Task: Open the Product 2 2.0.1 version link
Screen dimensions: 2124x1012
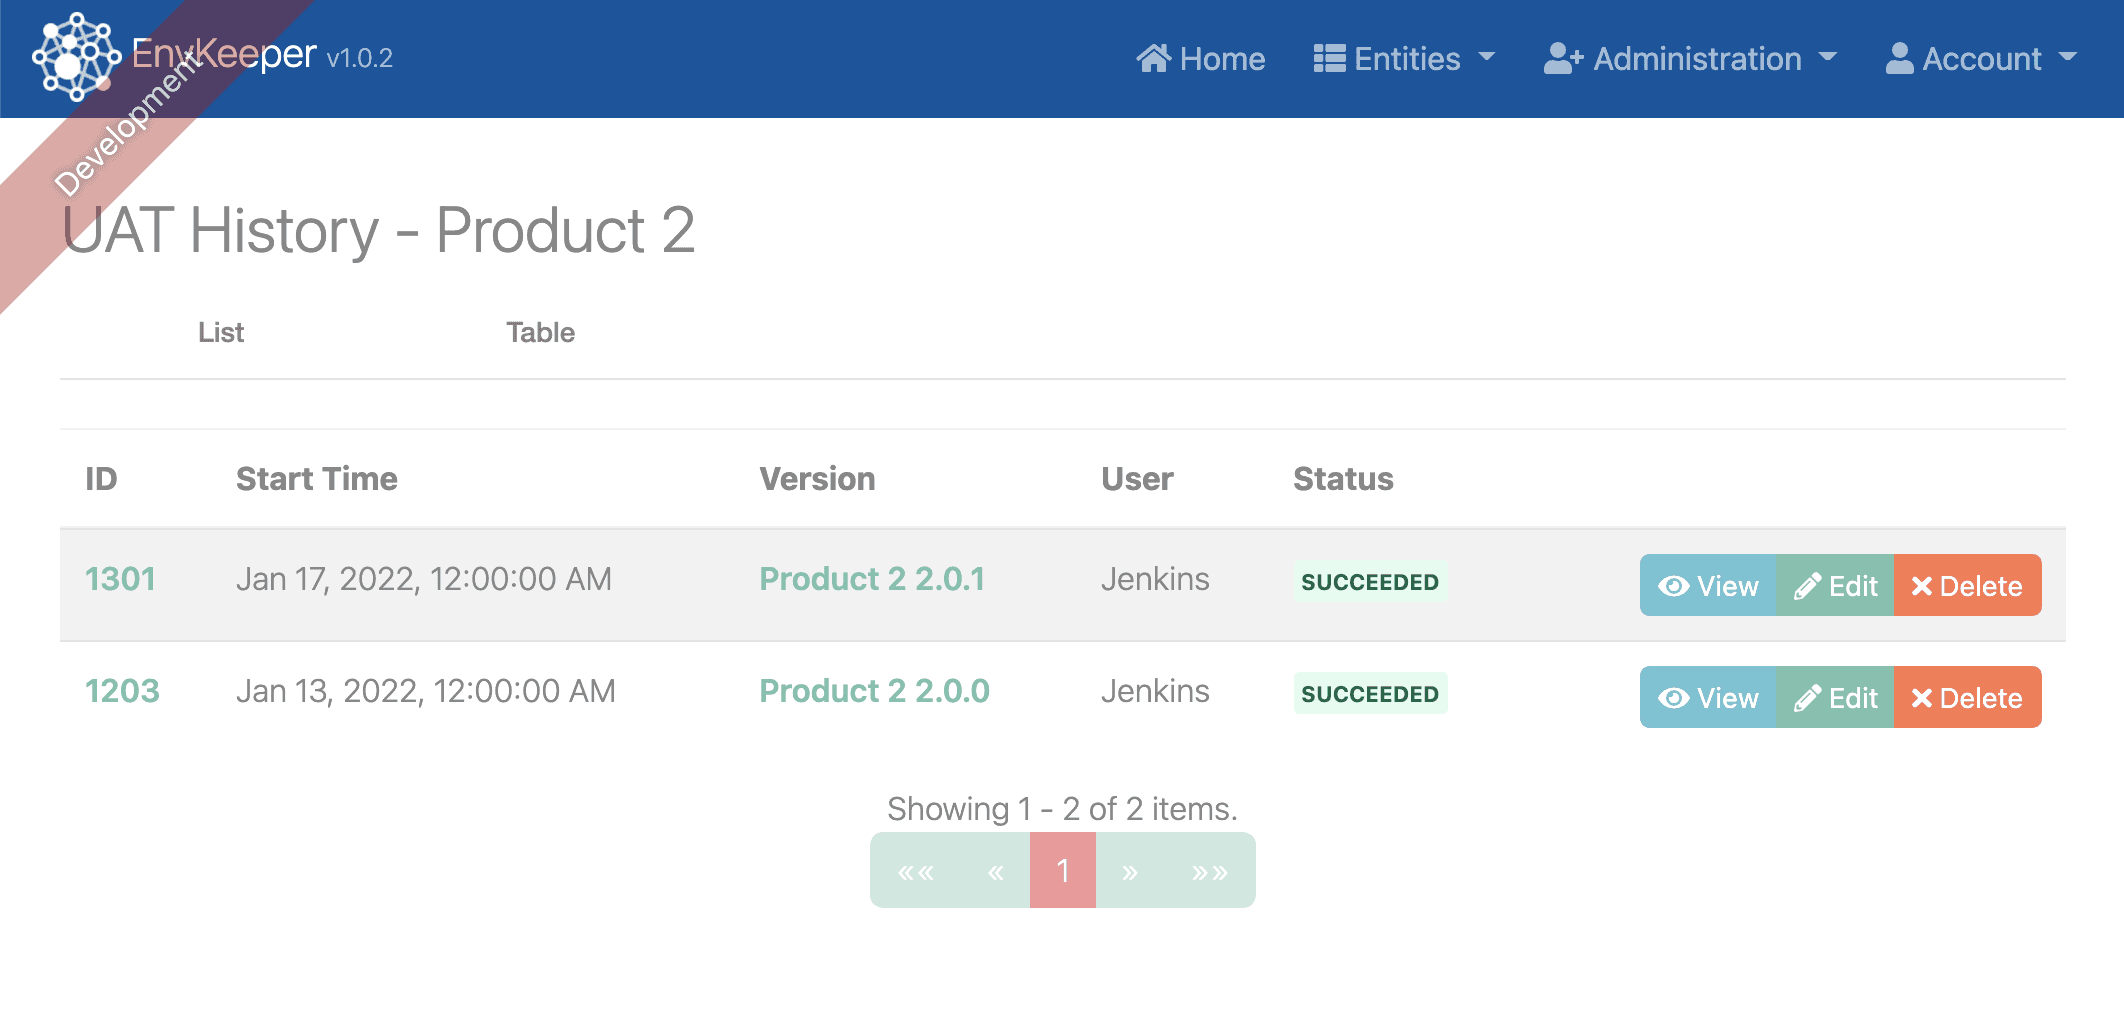Action: 872,579
